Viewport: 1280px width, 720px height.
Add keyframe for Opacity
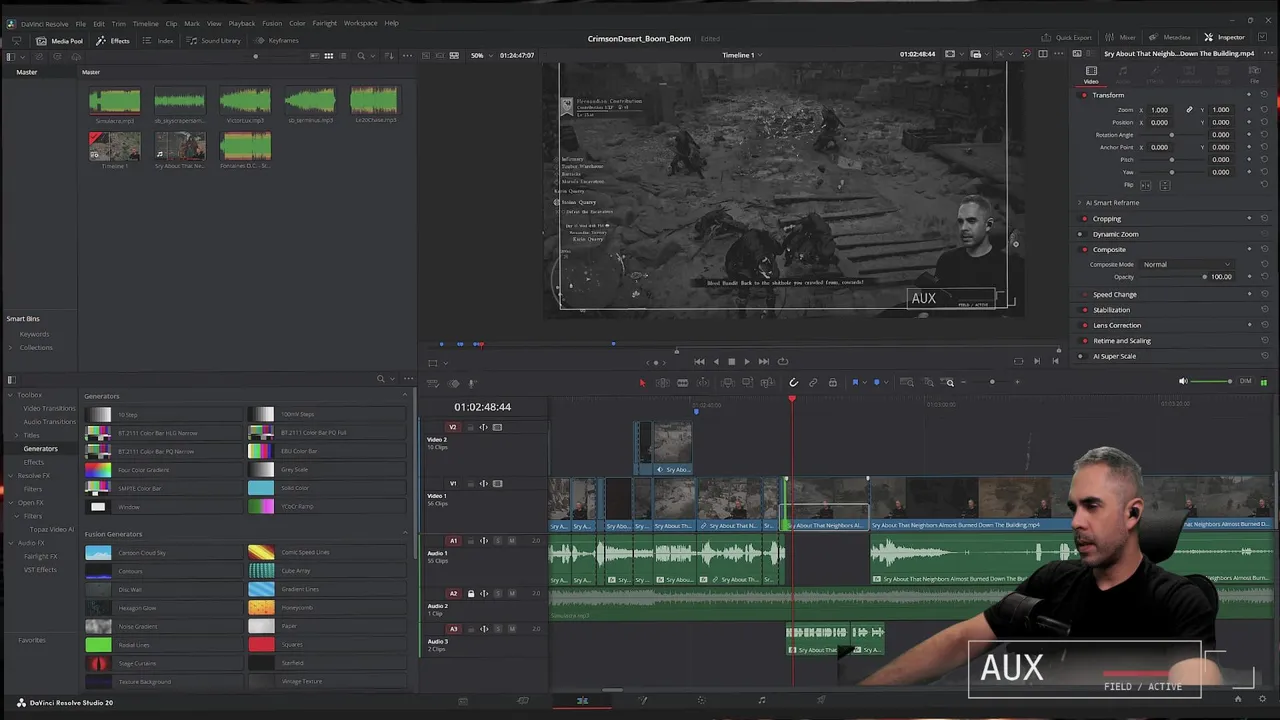(1249, 277)
